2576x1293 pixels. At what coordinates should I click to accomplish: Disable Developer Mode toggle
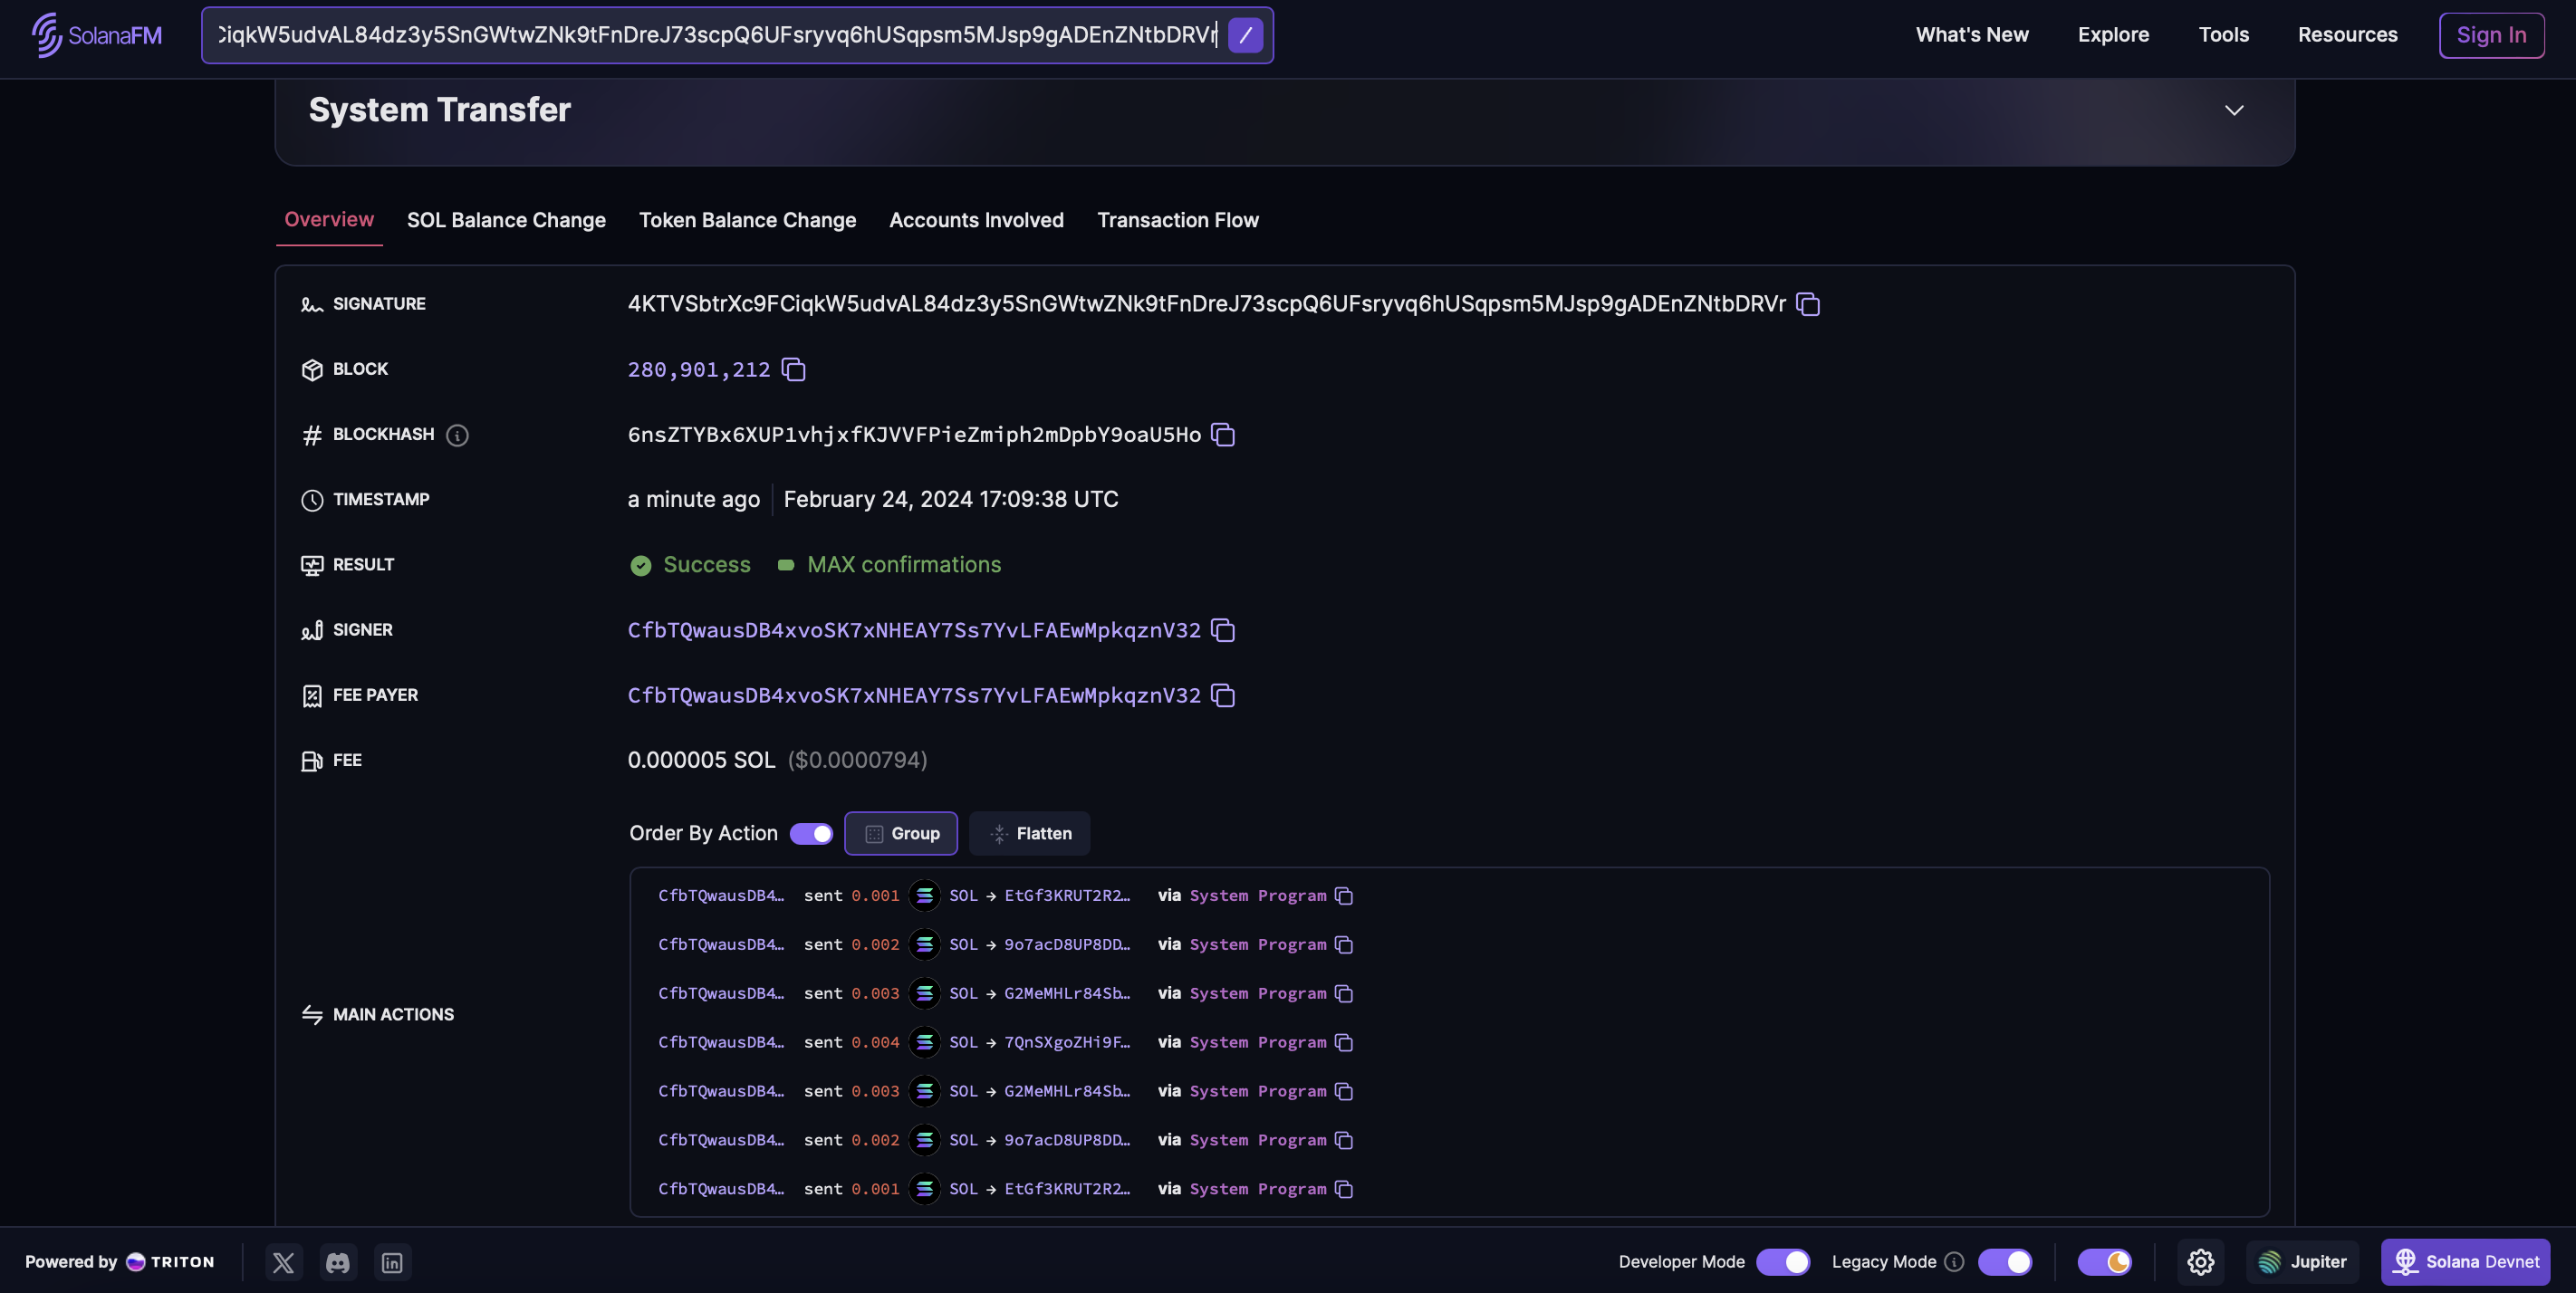(x=1783, y=1262)
